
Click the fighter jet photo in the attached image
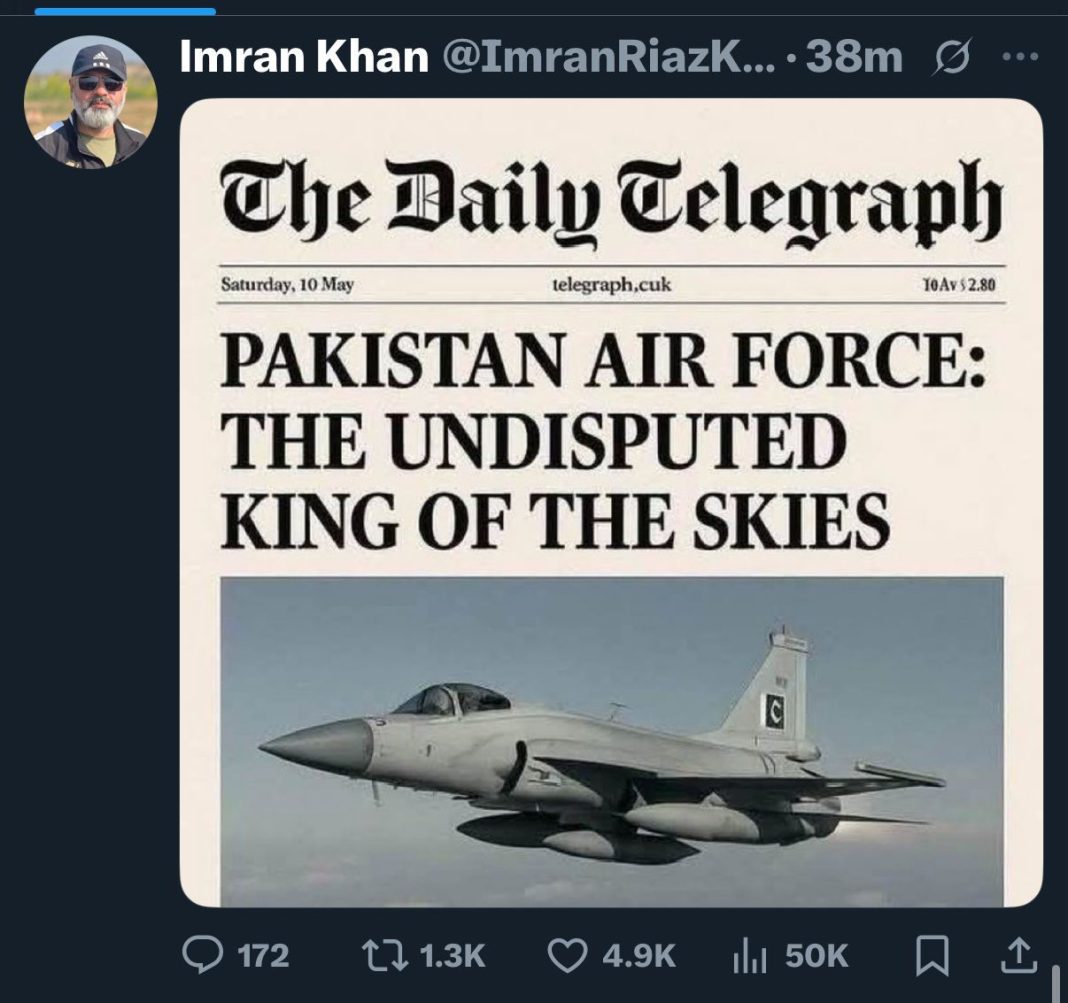click(x=612, y=741)
